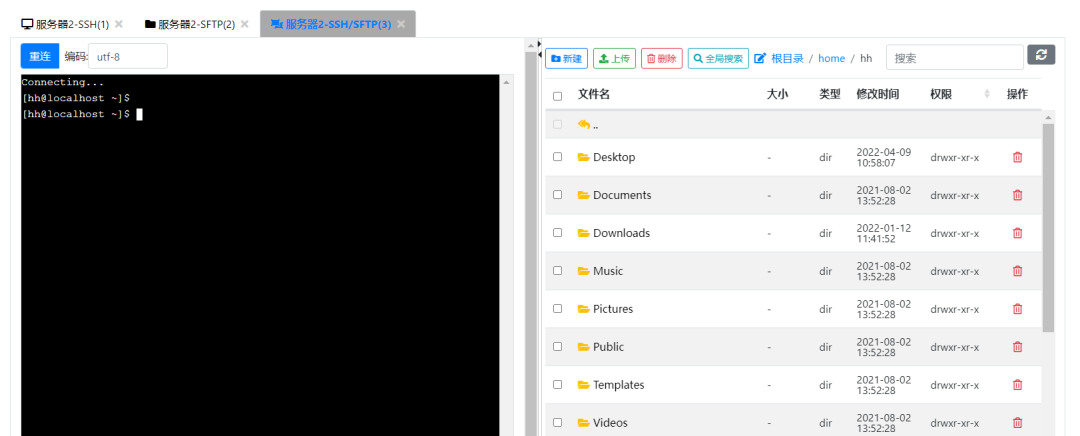Viewport: 1080px width, 436px height.
Task: Click the 新建 button
Action: click(566, 59)
